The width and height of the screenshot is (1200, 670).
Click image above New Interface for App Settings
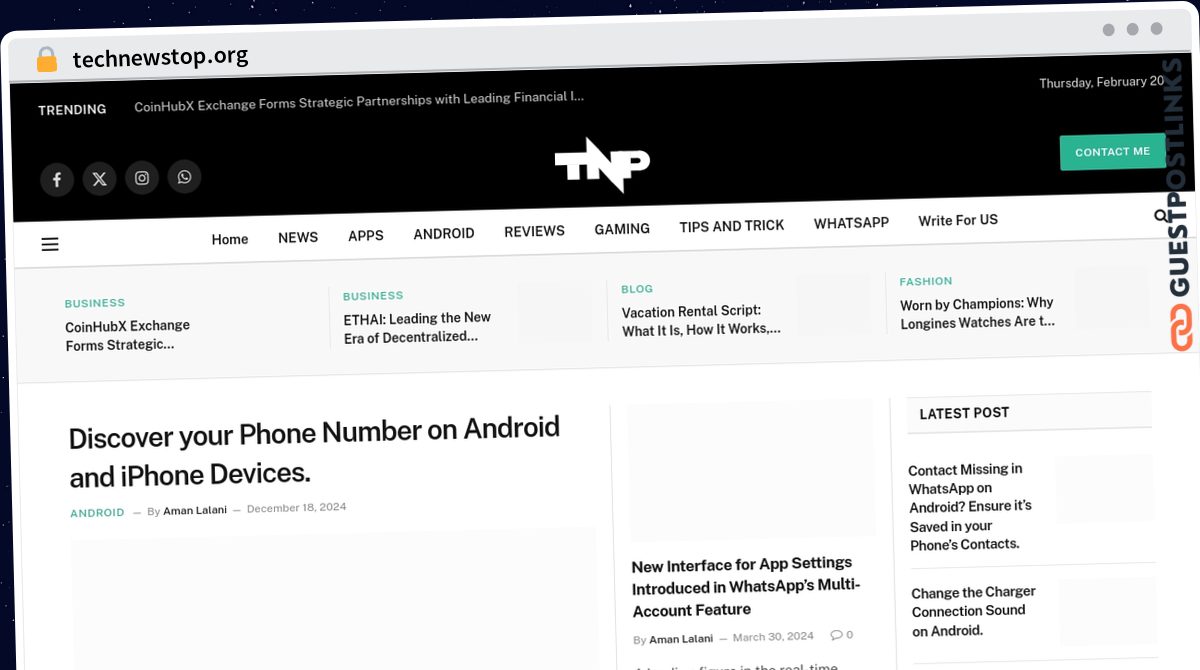coord(751,471)
